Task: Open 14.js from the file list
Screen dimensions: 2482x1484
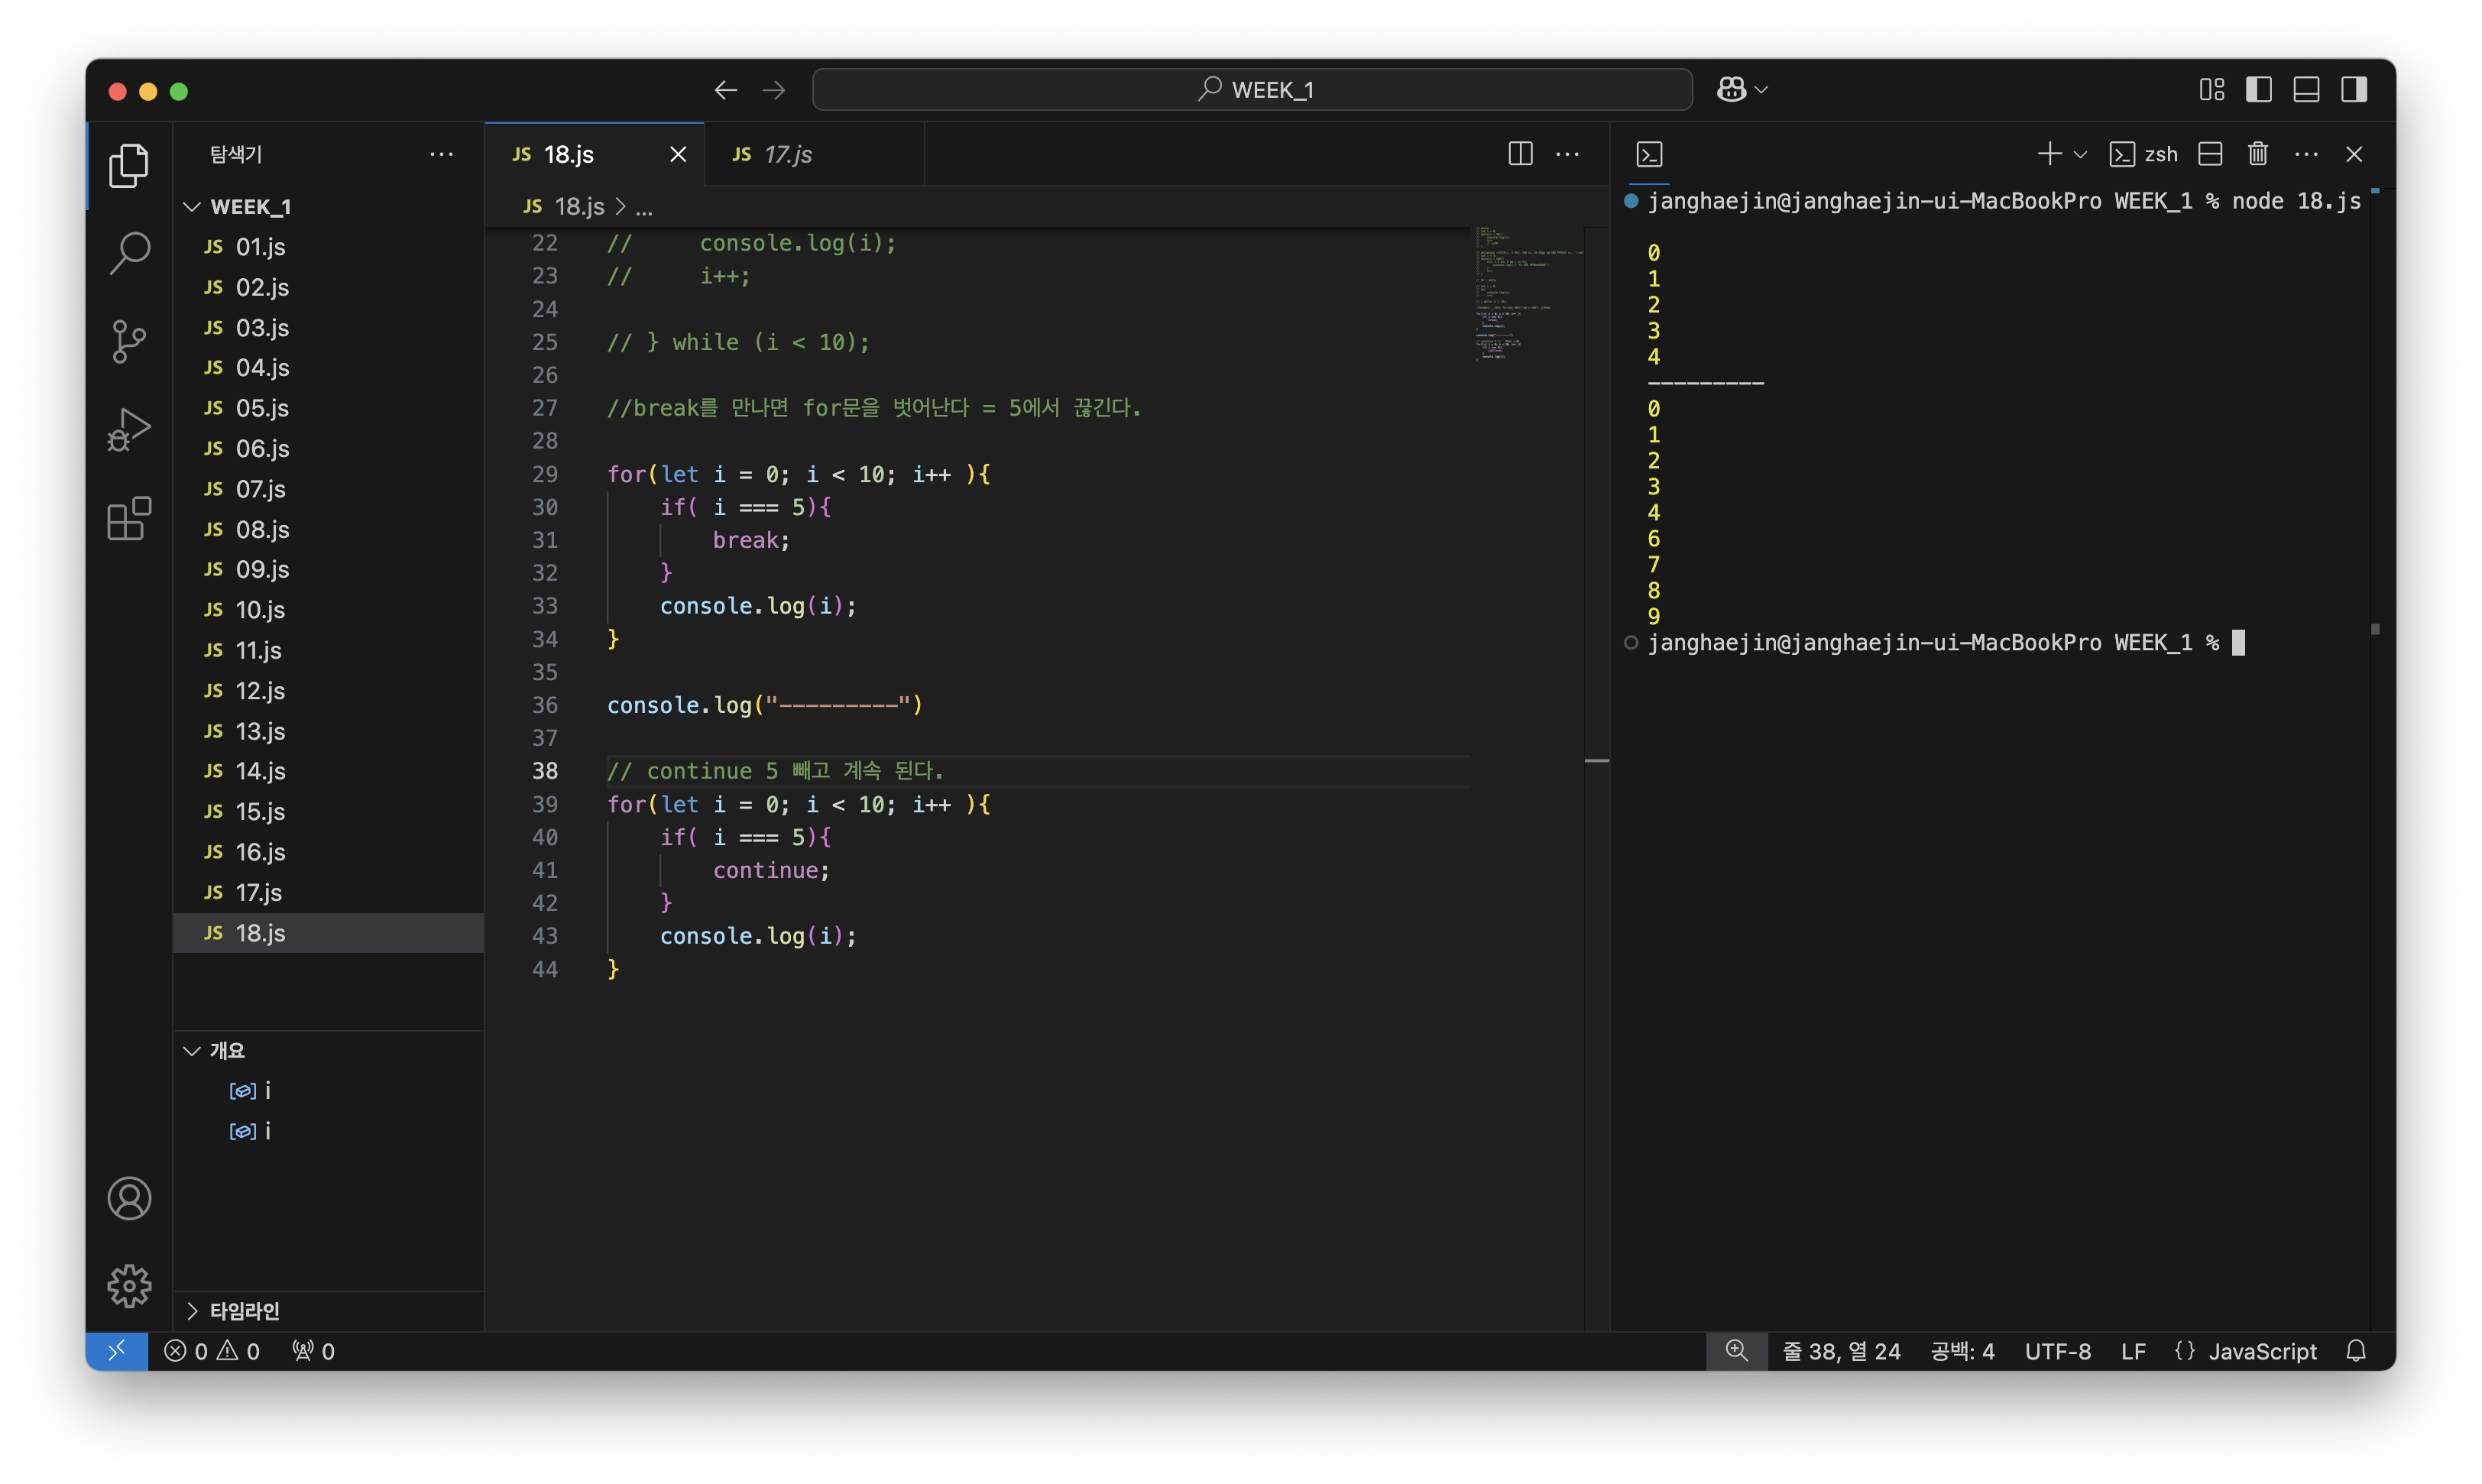Action: point(328,771)
